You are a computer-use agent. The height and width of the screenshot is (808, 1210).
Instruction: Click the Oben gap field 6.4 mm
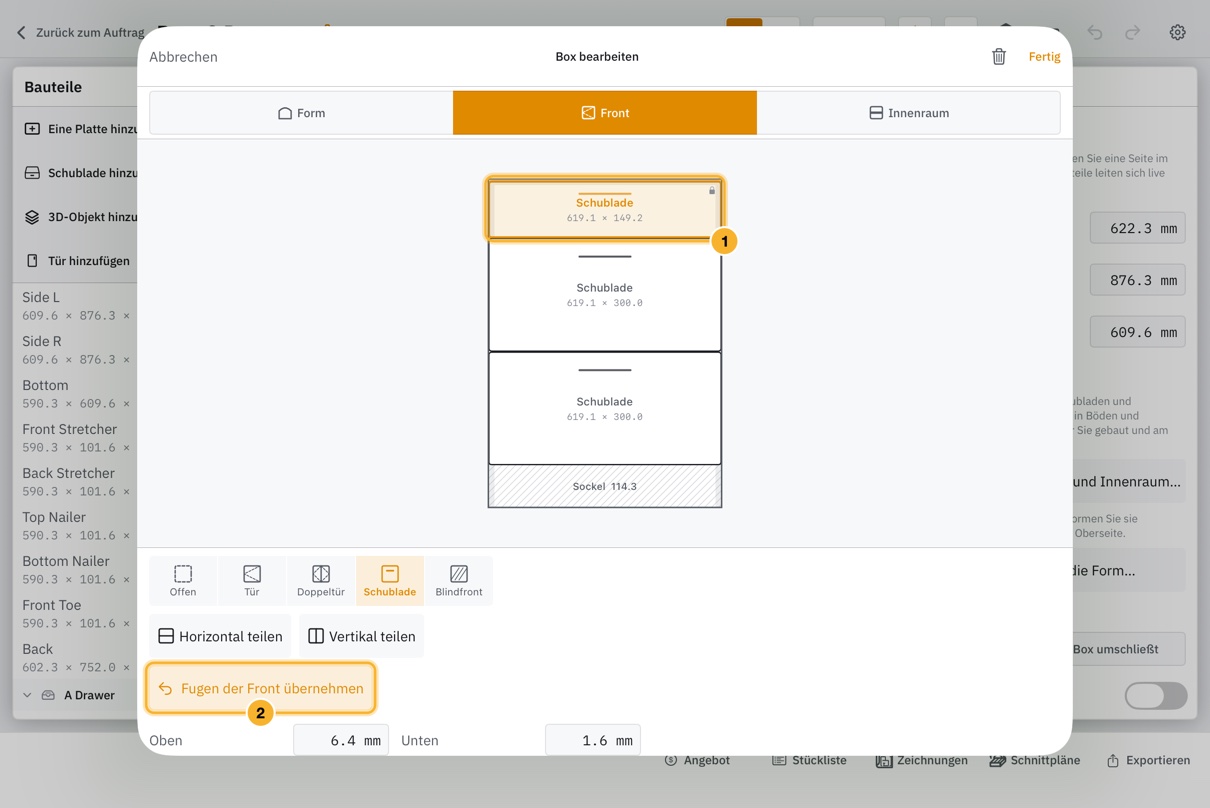point(341,740)
